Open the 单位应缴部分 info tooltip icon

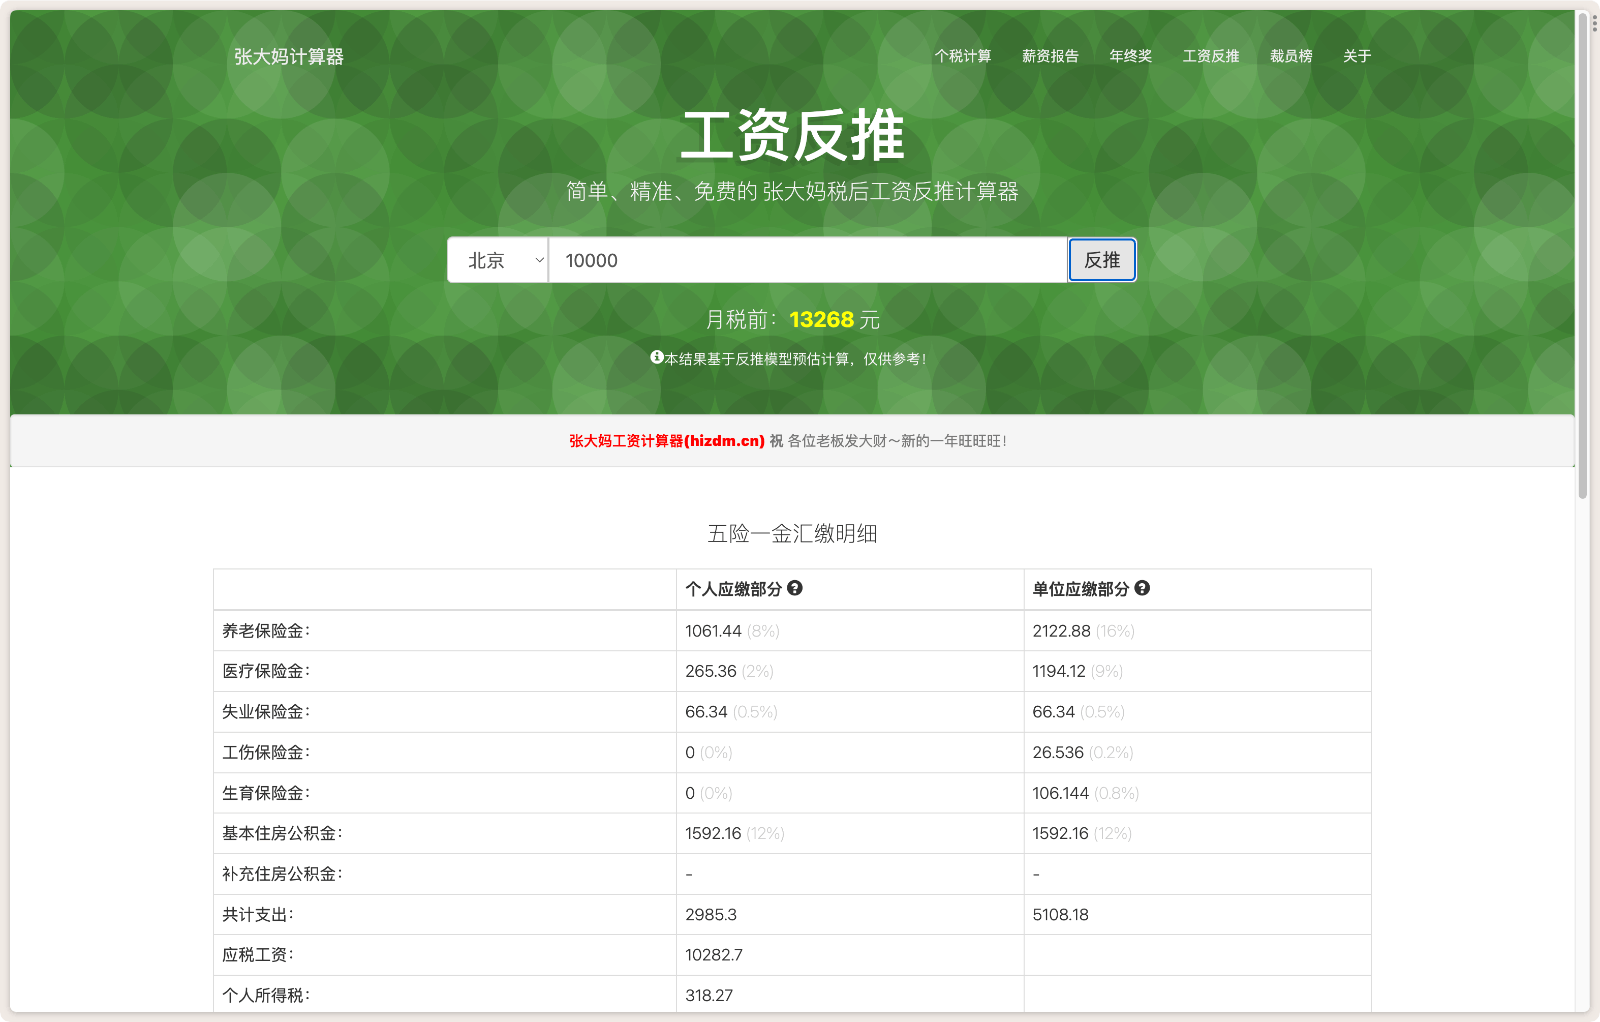[x=1143, y=589]
